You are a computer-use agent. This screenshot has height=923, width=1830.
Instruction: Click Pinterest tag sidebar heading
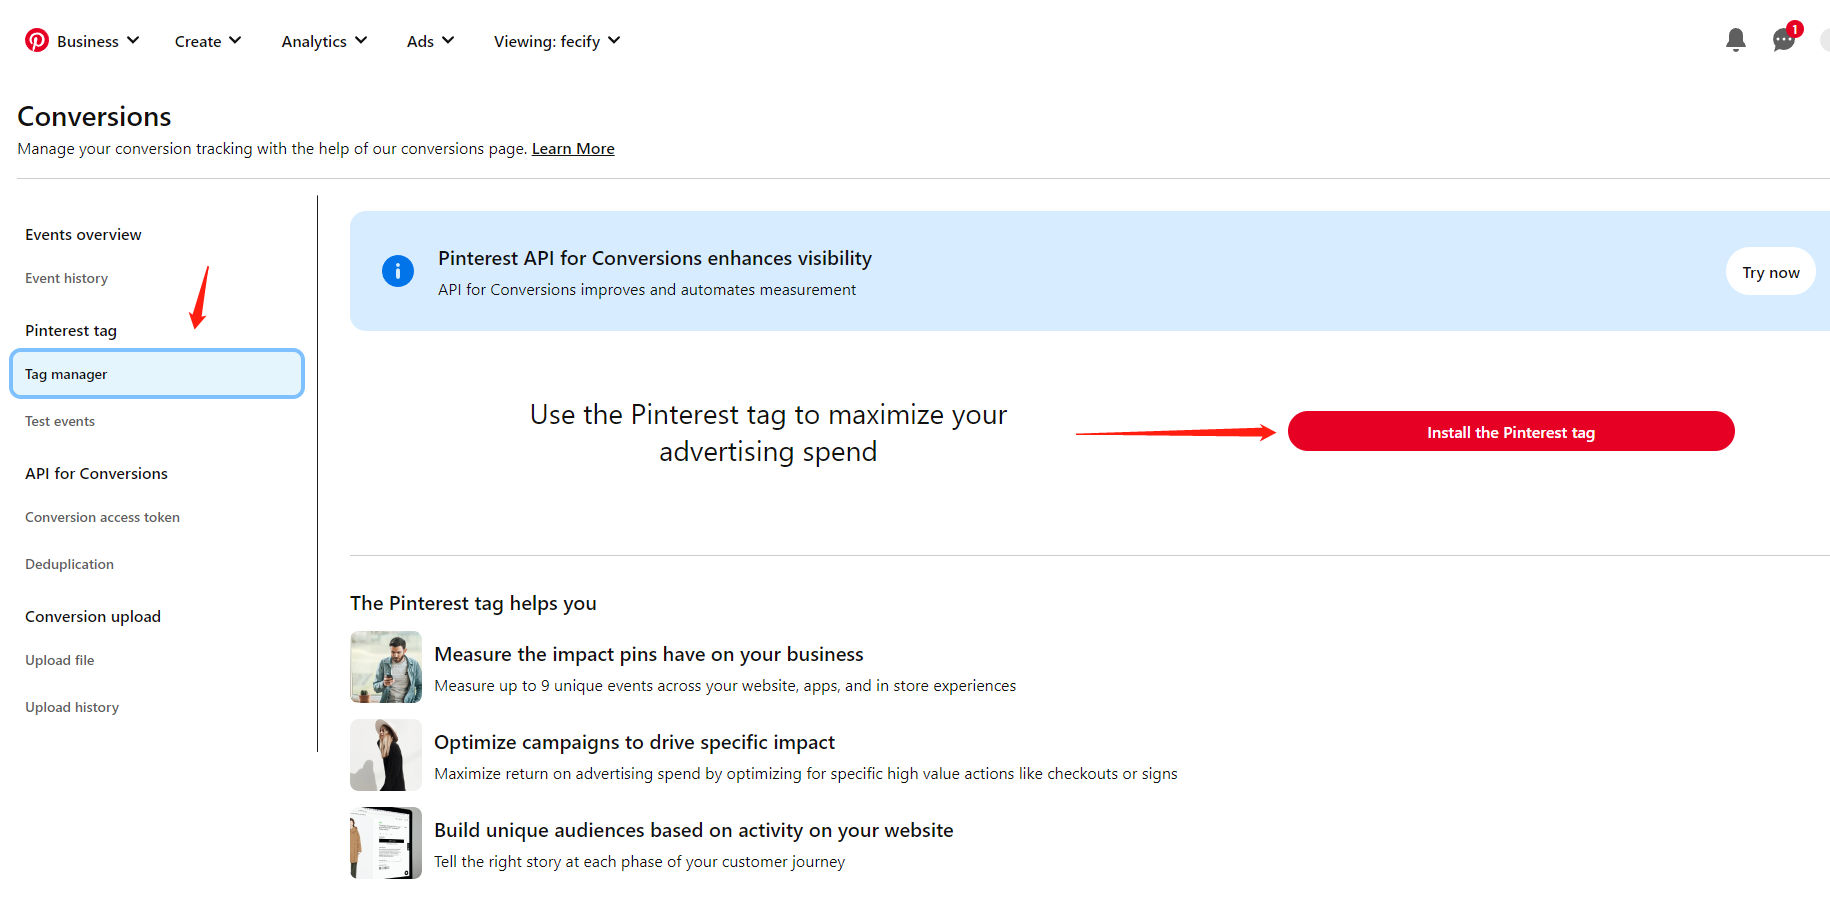pos(71,331)
